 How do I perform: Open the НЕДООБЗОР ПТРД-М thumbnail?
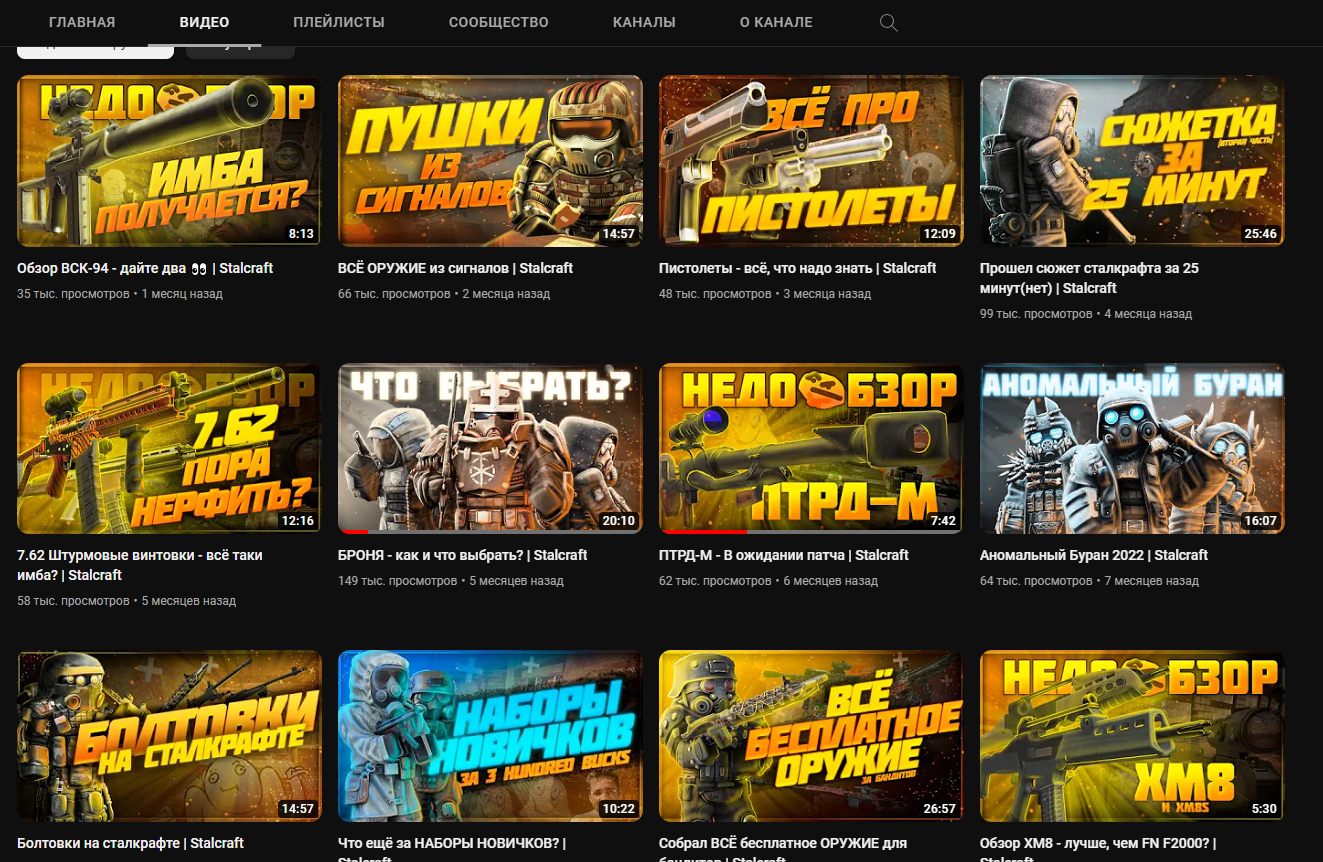point(811,448)
